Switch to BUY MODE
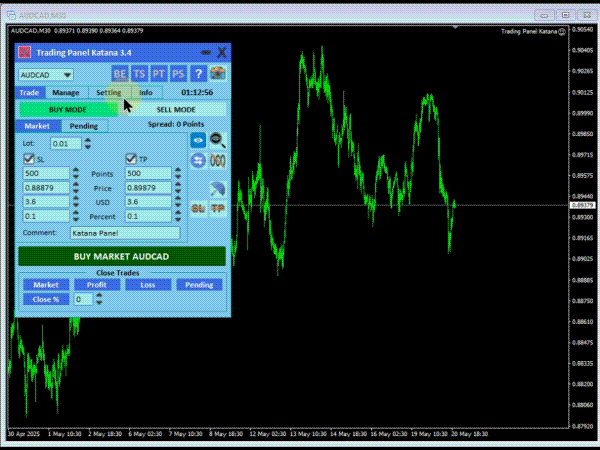Image resolution: width=600 pixels, height=450 pixels. pos(68,109)
